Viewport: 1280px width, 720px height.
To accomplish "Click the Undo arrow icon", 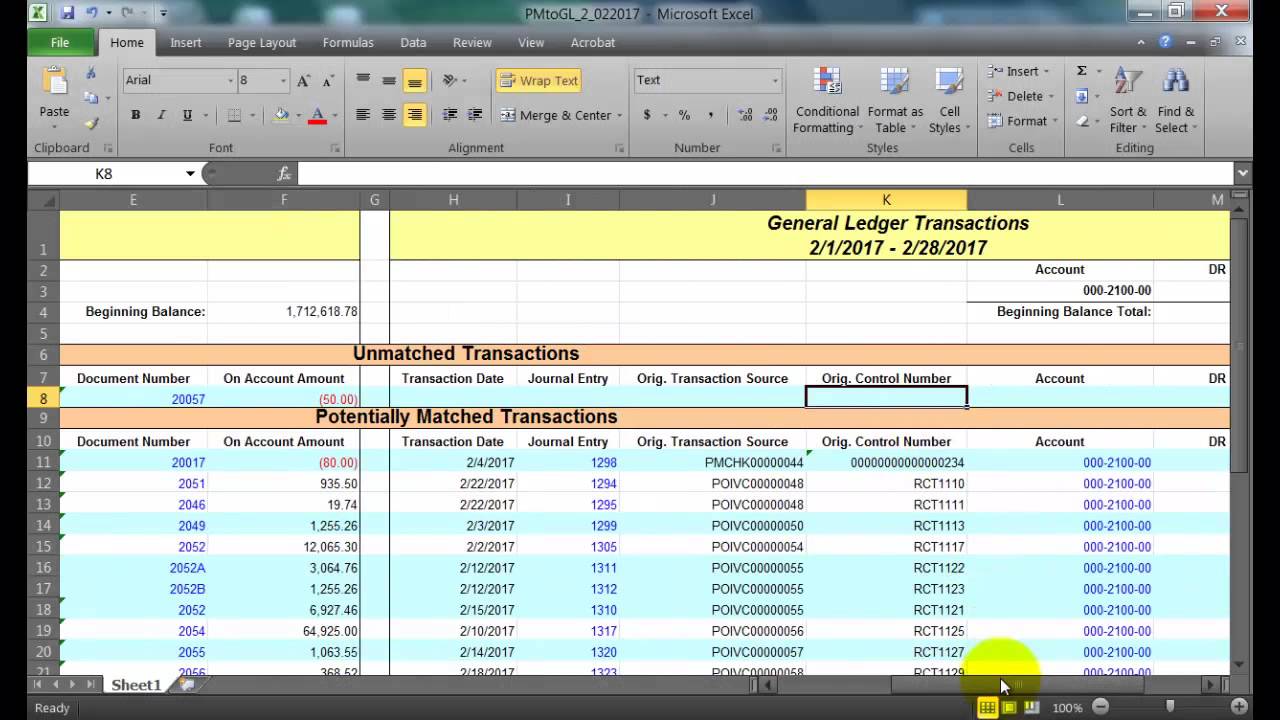I will [x=92, y=14].
